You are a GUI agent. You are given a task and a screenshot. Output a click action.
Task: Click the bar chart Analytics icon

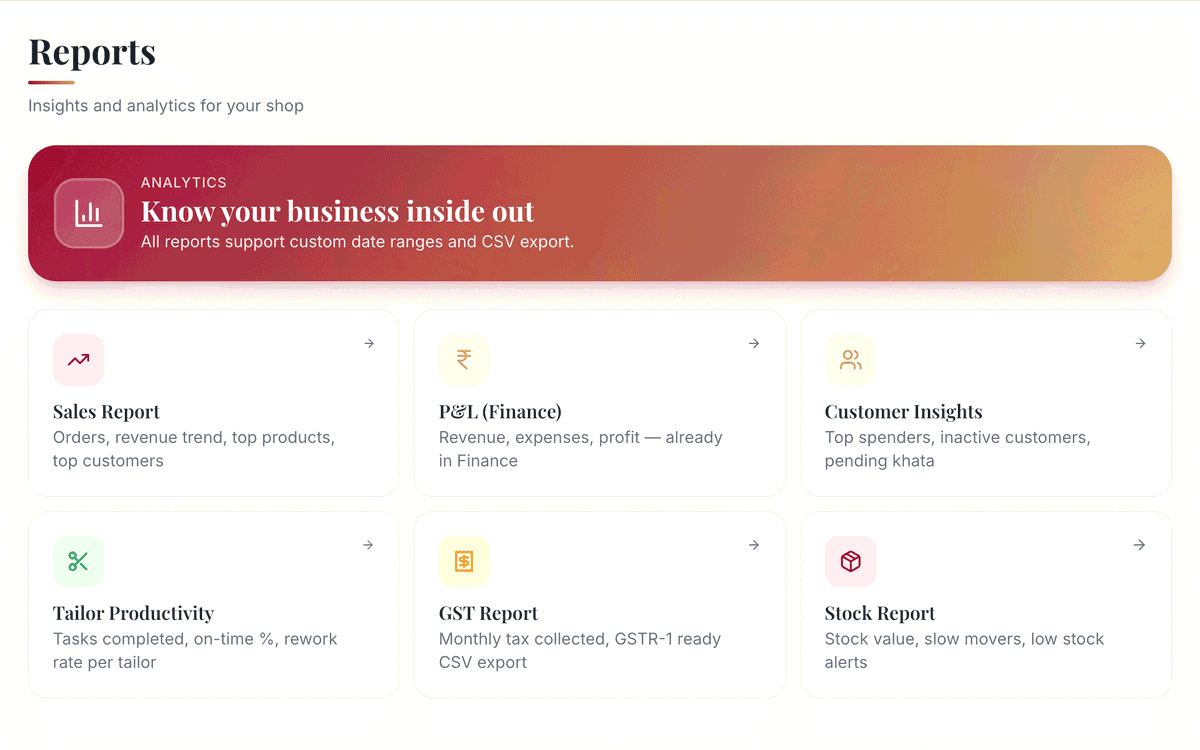(x=89, y=213)
